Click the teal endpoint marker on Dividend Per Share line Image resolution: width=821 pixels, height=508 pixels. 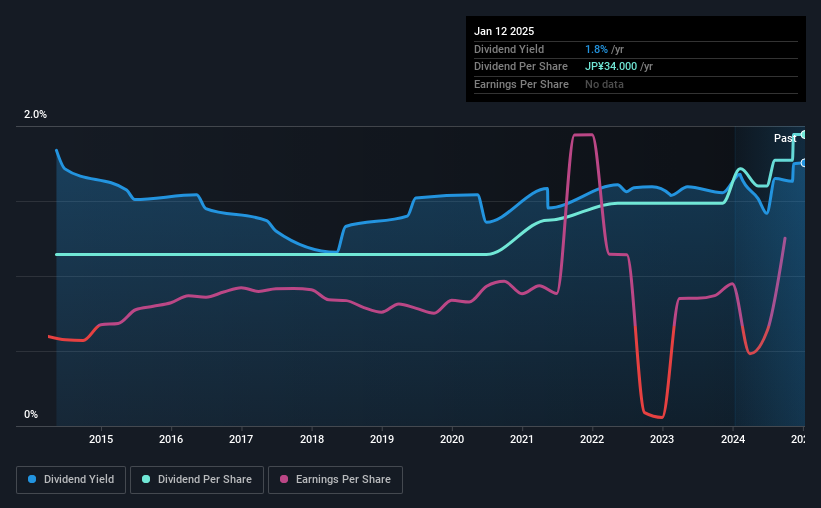[803, 135]
